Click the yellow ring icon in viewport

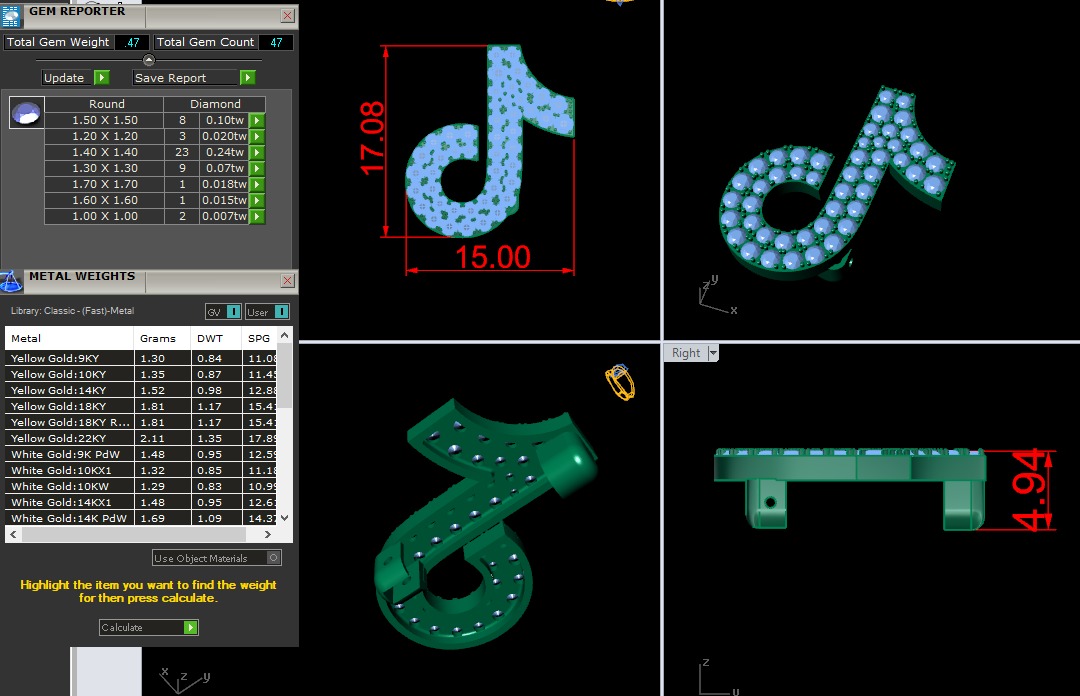pyautogui.click(x=620, y=382)
